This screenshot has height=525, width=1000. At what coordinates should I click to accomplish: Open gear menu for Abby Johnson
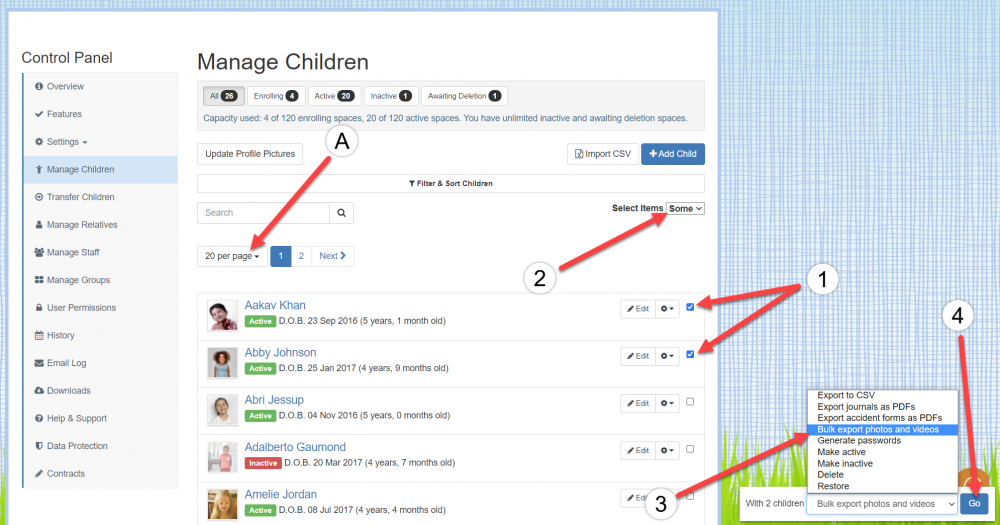tap(667, 356)
